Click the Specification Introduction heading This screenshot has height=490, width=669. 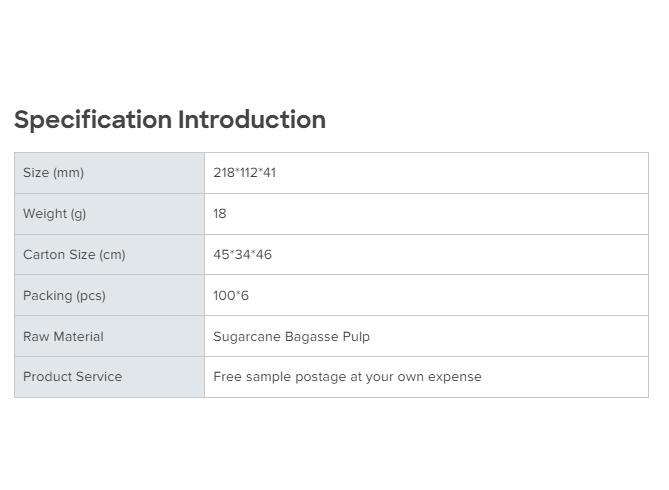point(170,120)
